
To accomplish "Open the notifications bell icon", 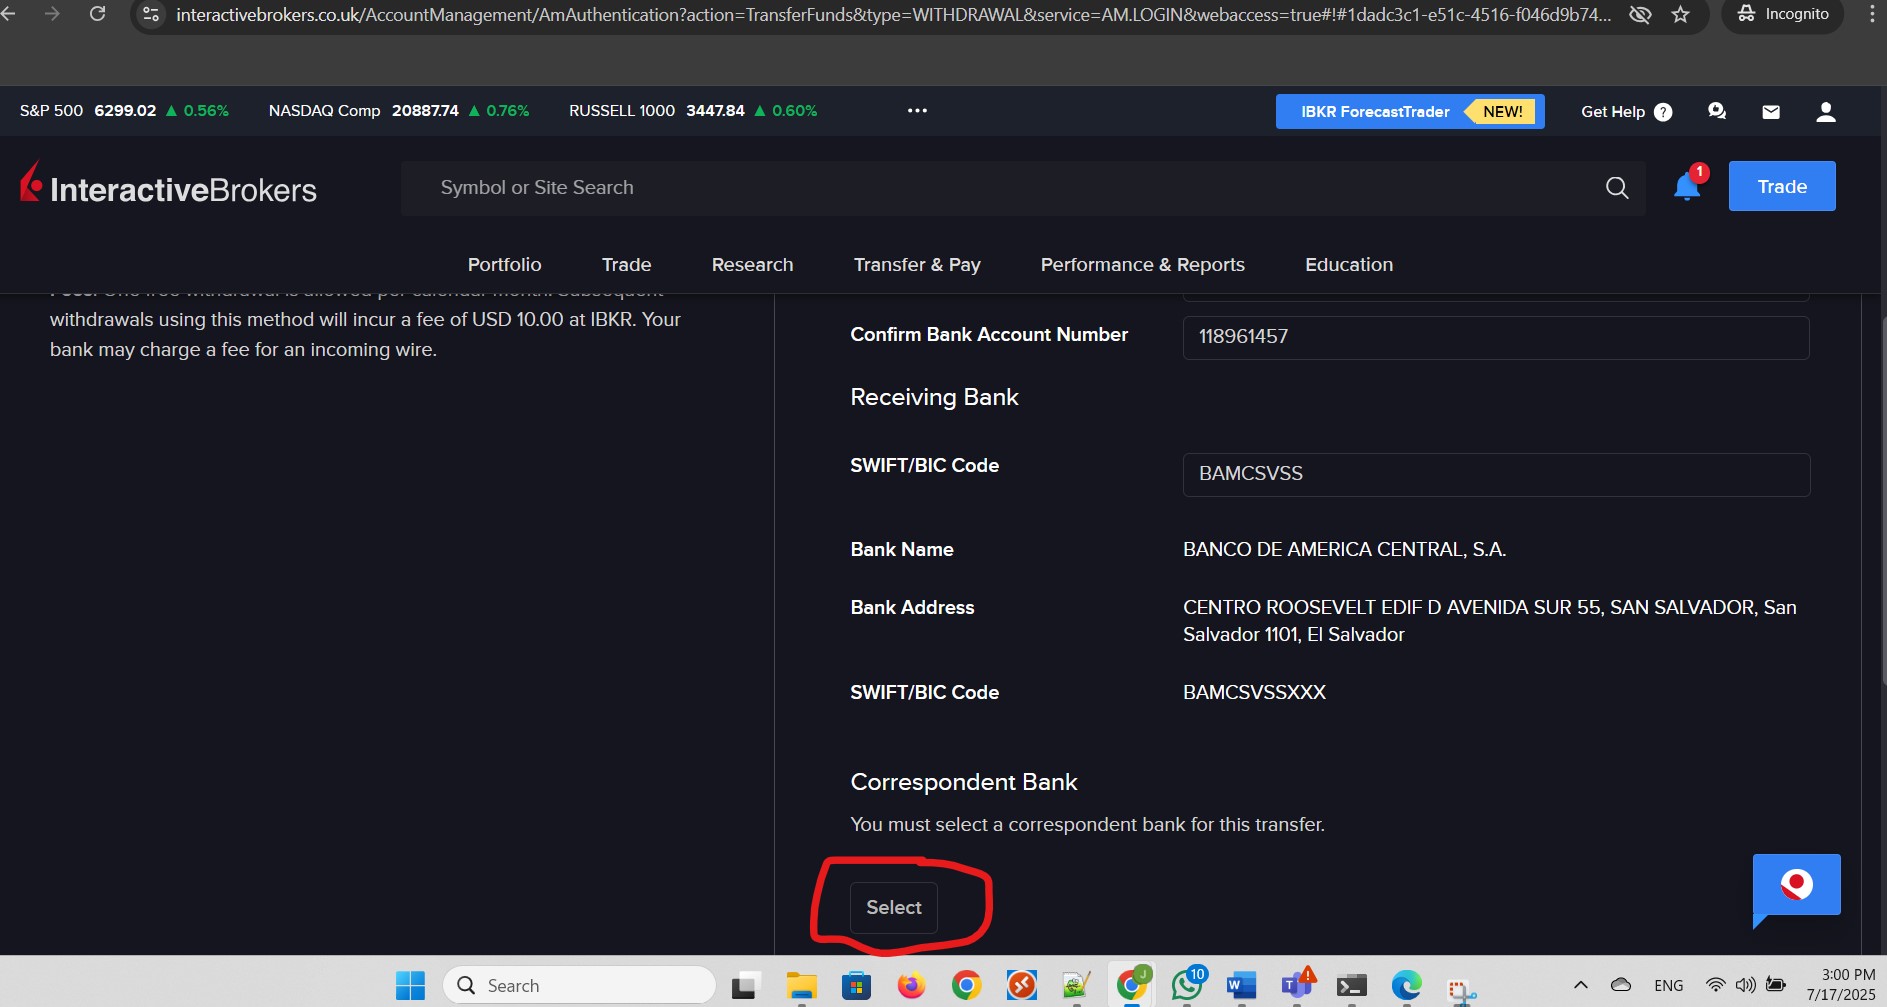I will point(1686,186).
